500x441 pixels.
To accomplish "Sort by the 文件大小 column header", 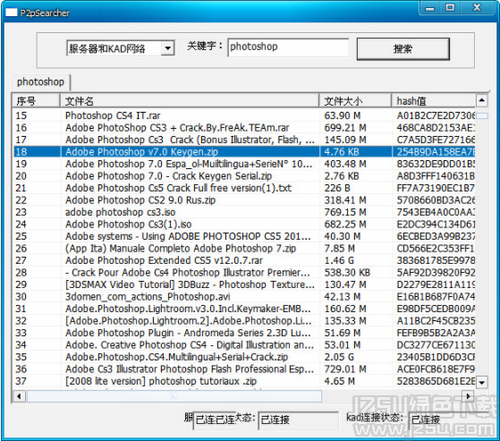I will (x=355, y=101).
